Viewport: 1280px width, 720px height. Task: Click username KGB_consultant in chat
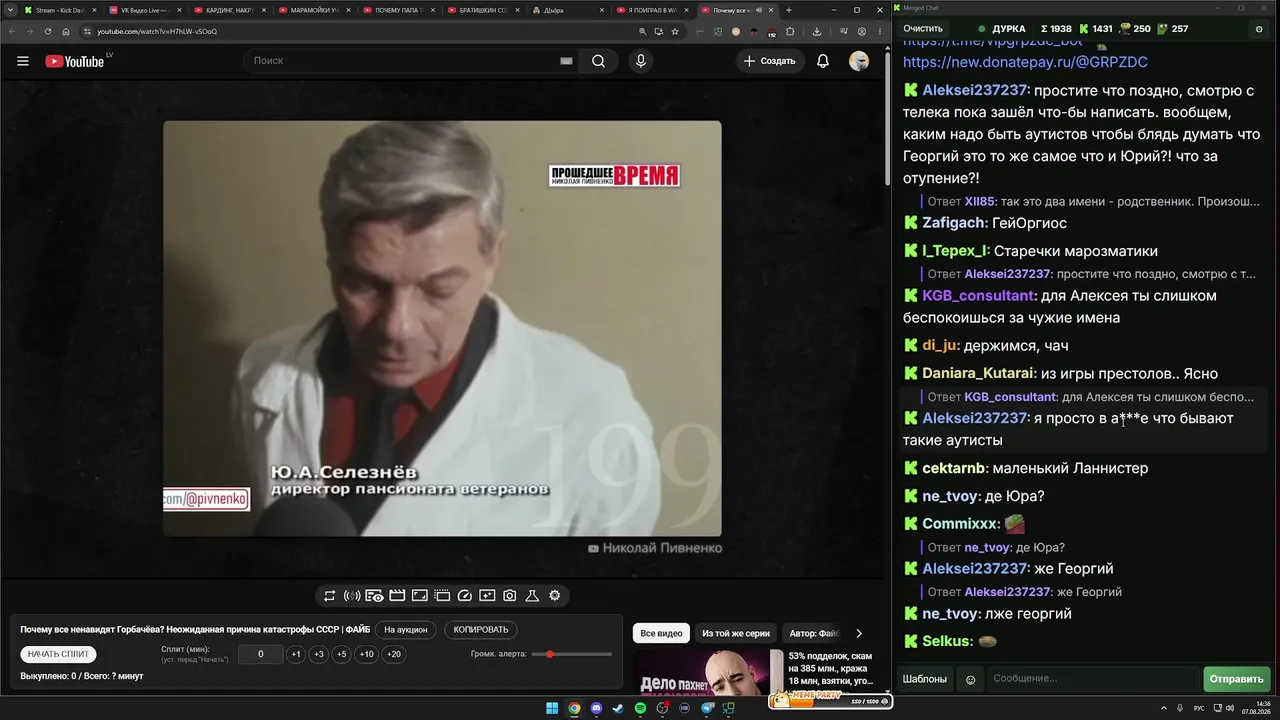(978, 296)
